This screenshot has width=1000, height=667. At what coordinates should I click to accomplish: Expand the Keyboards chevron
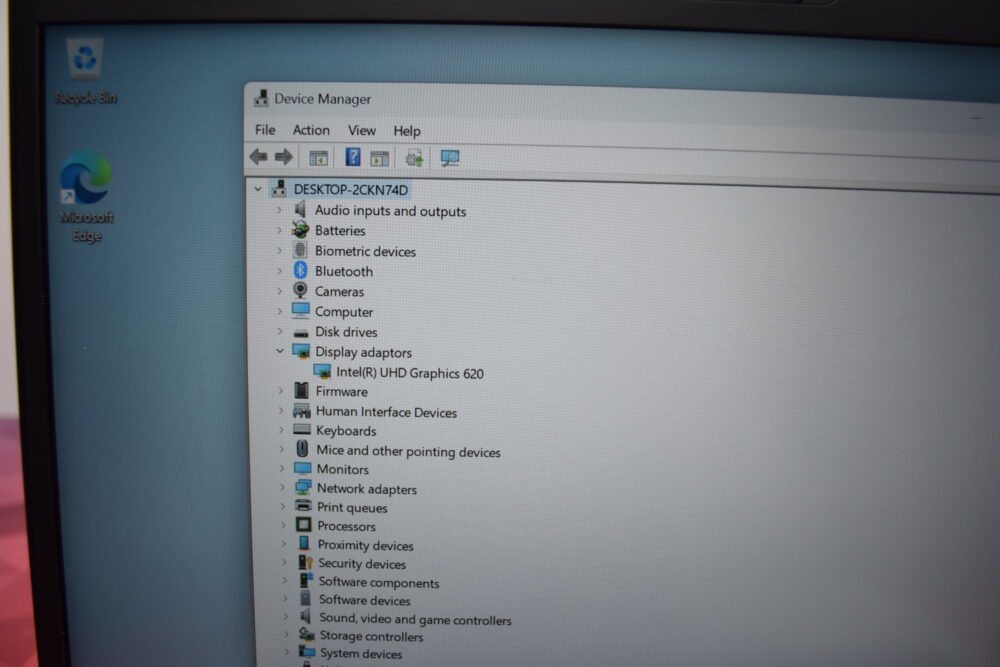(x=281, y=430)
